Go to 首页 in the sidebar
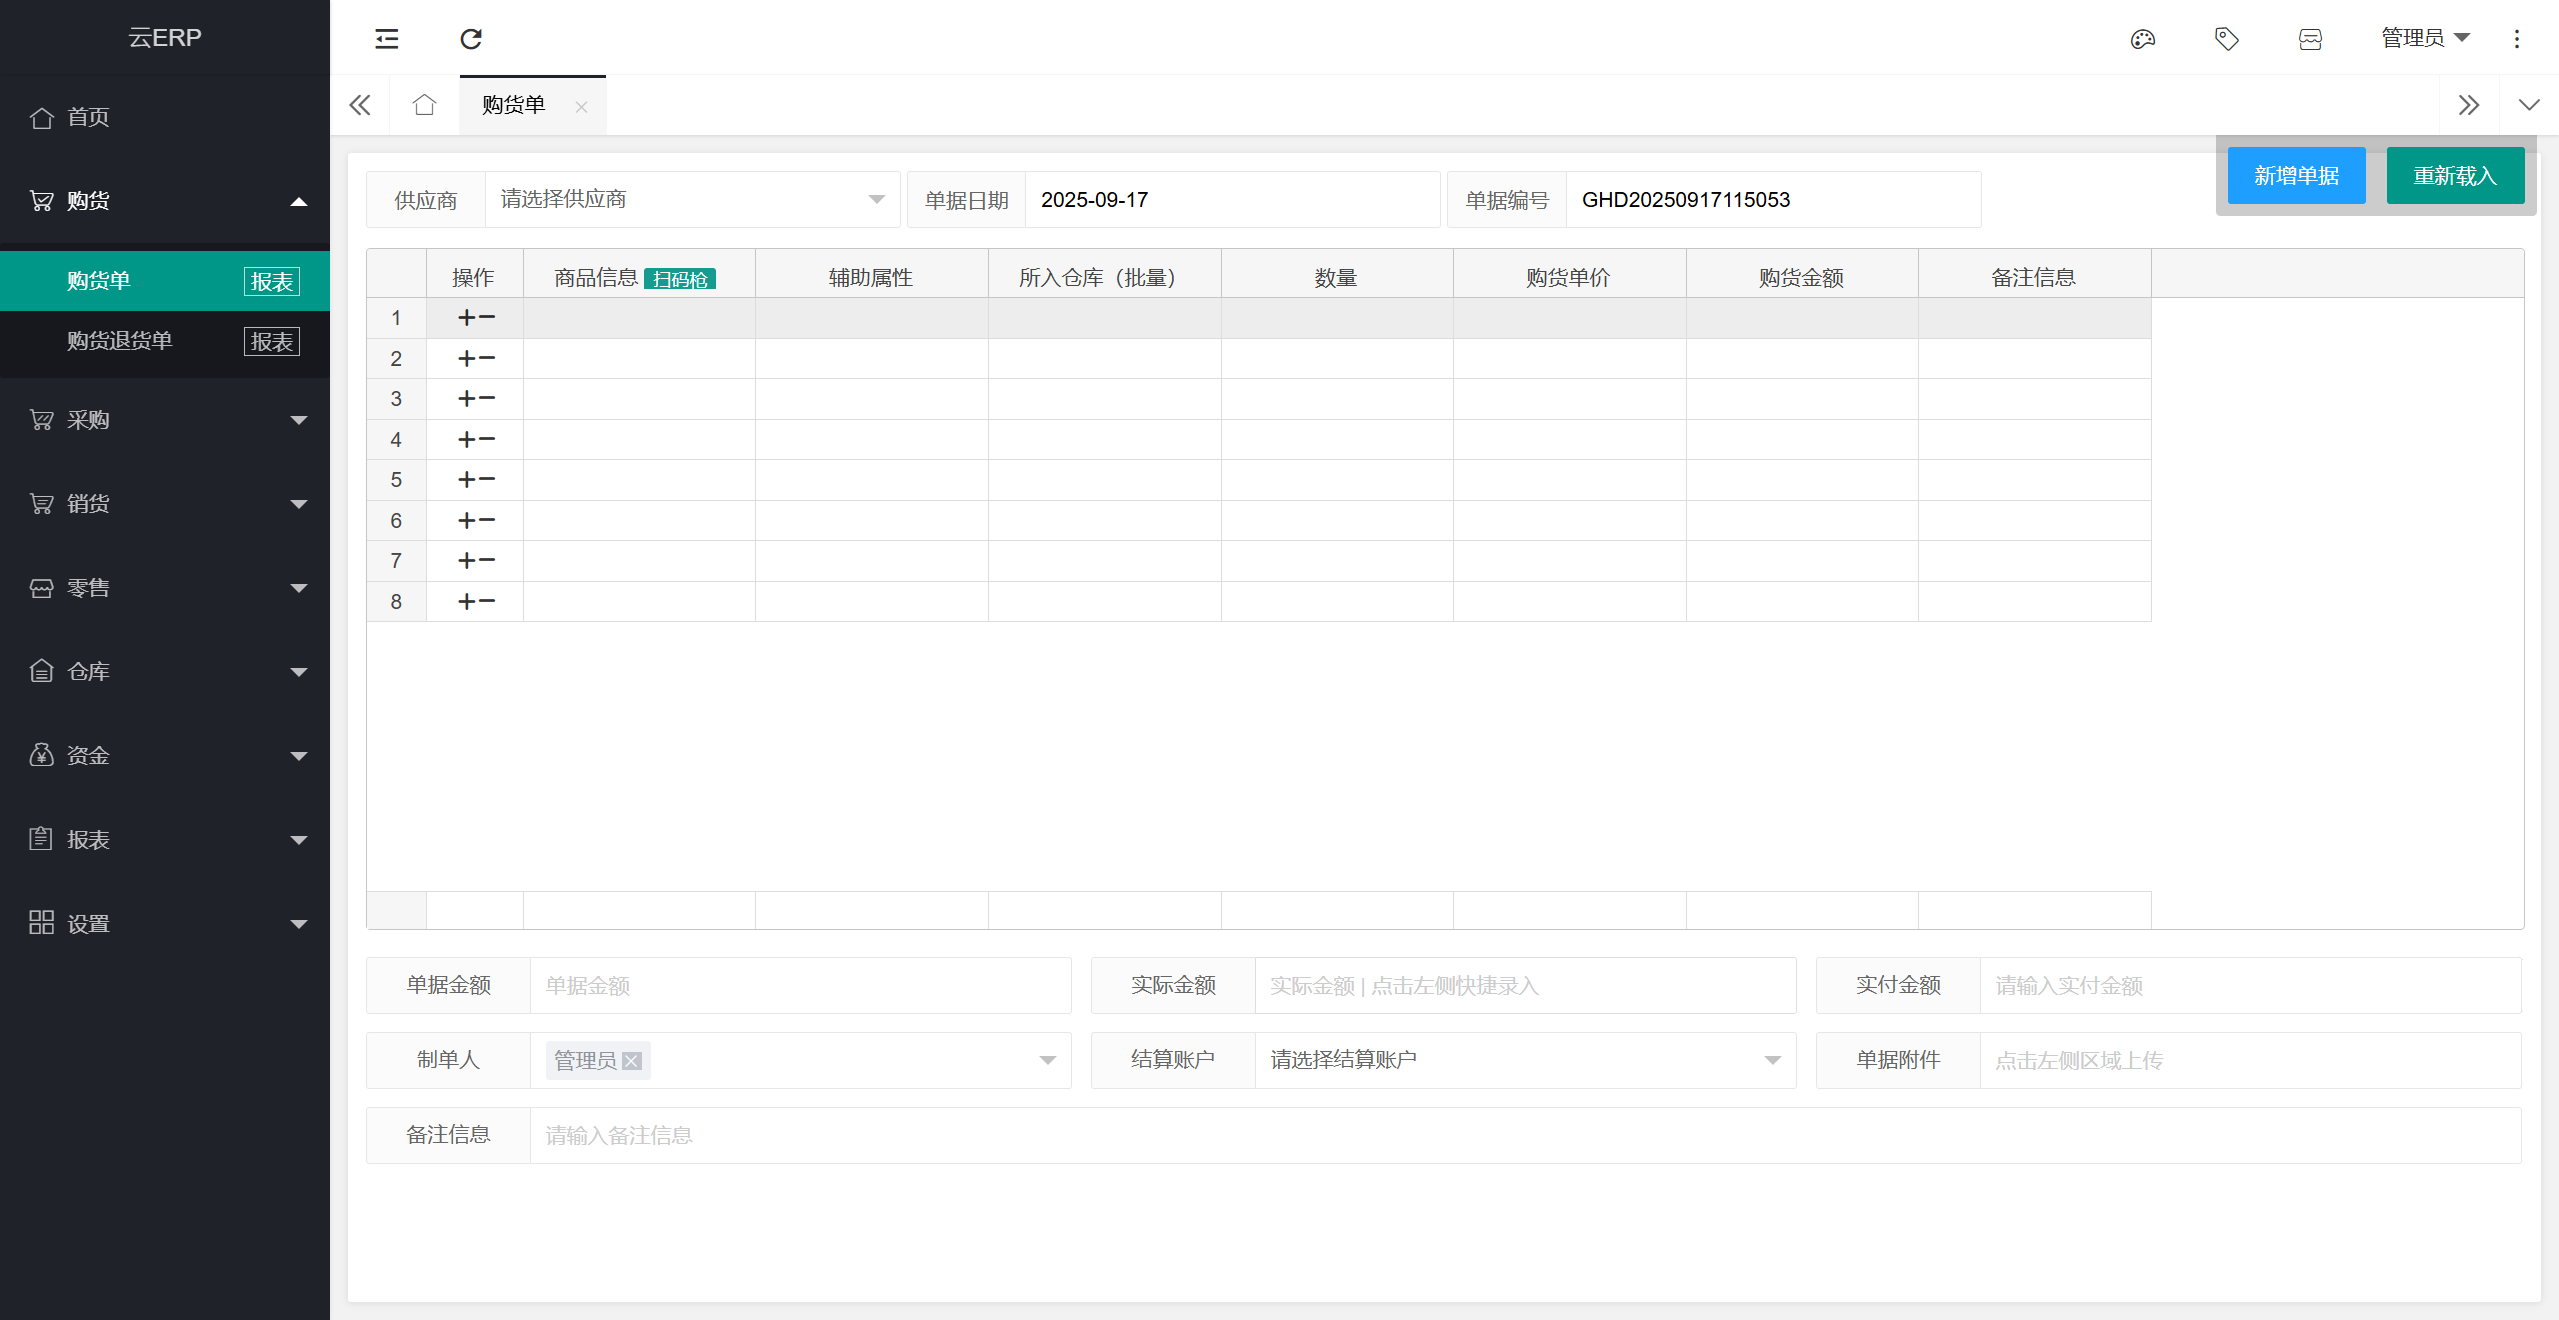Screen dimensions: 2559x1320 88,117
